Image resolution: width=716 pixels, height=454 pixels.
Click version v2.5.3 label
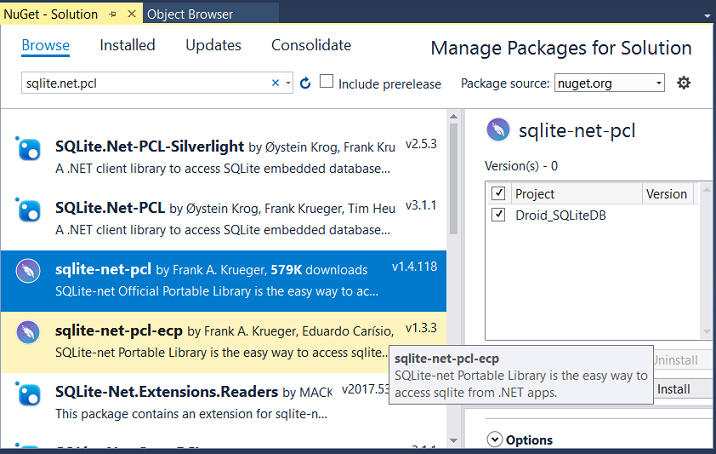[421, 144]
